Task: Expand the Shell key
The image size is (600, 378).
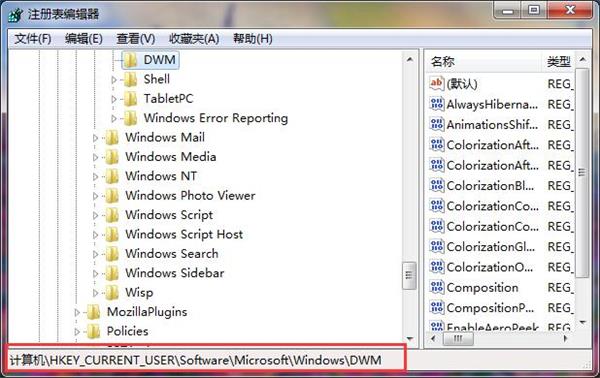Action: pos(114,80)
